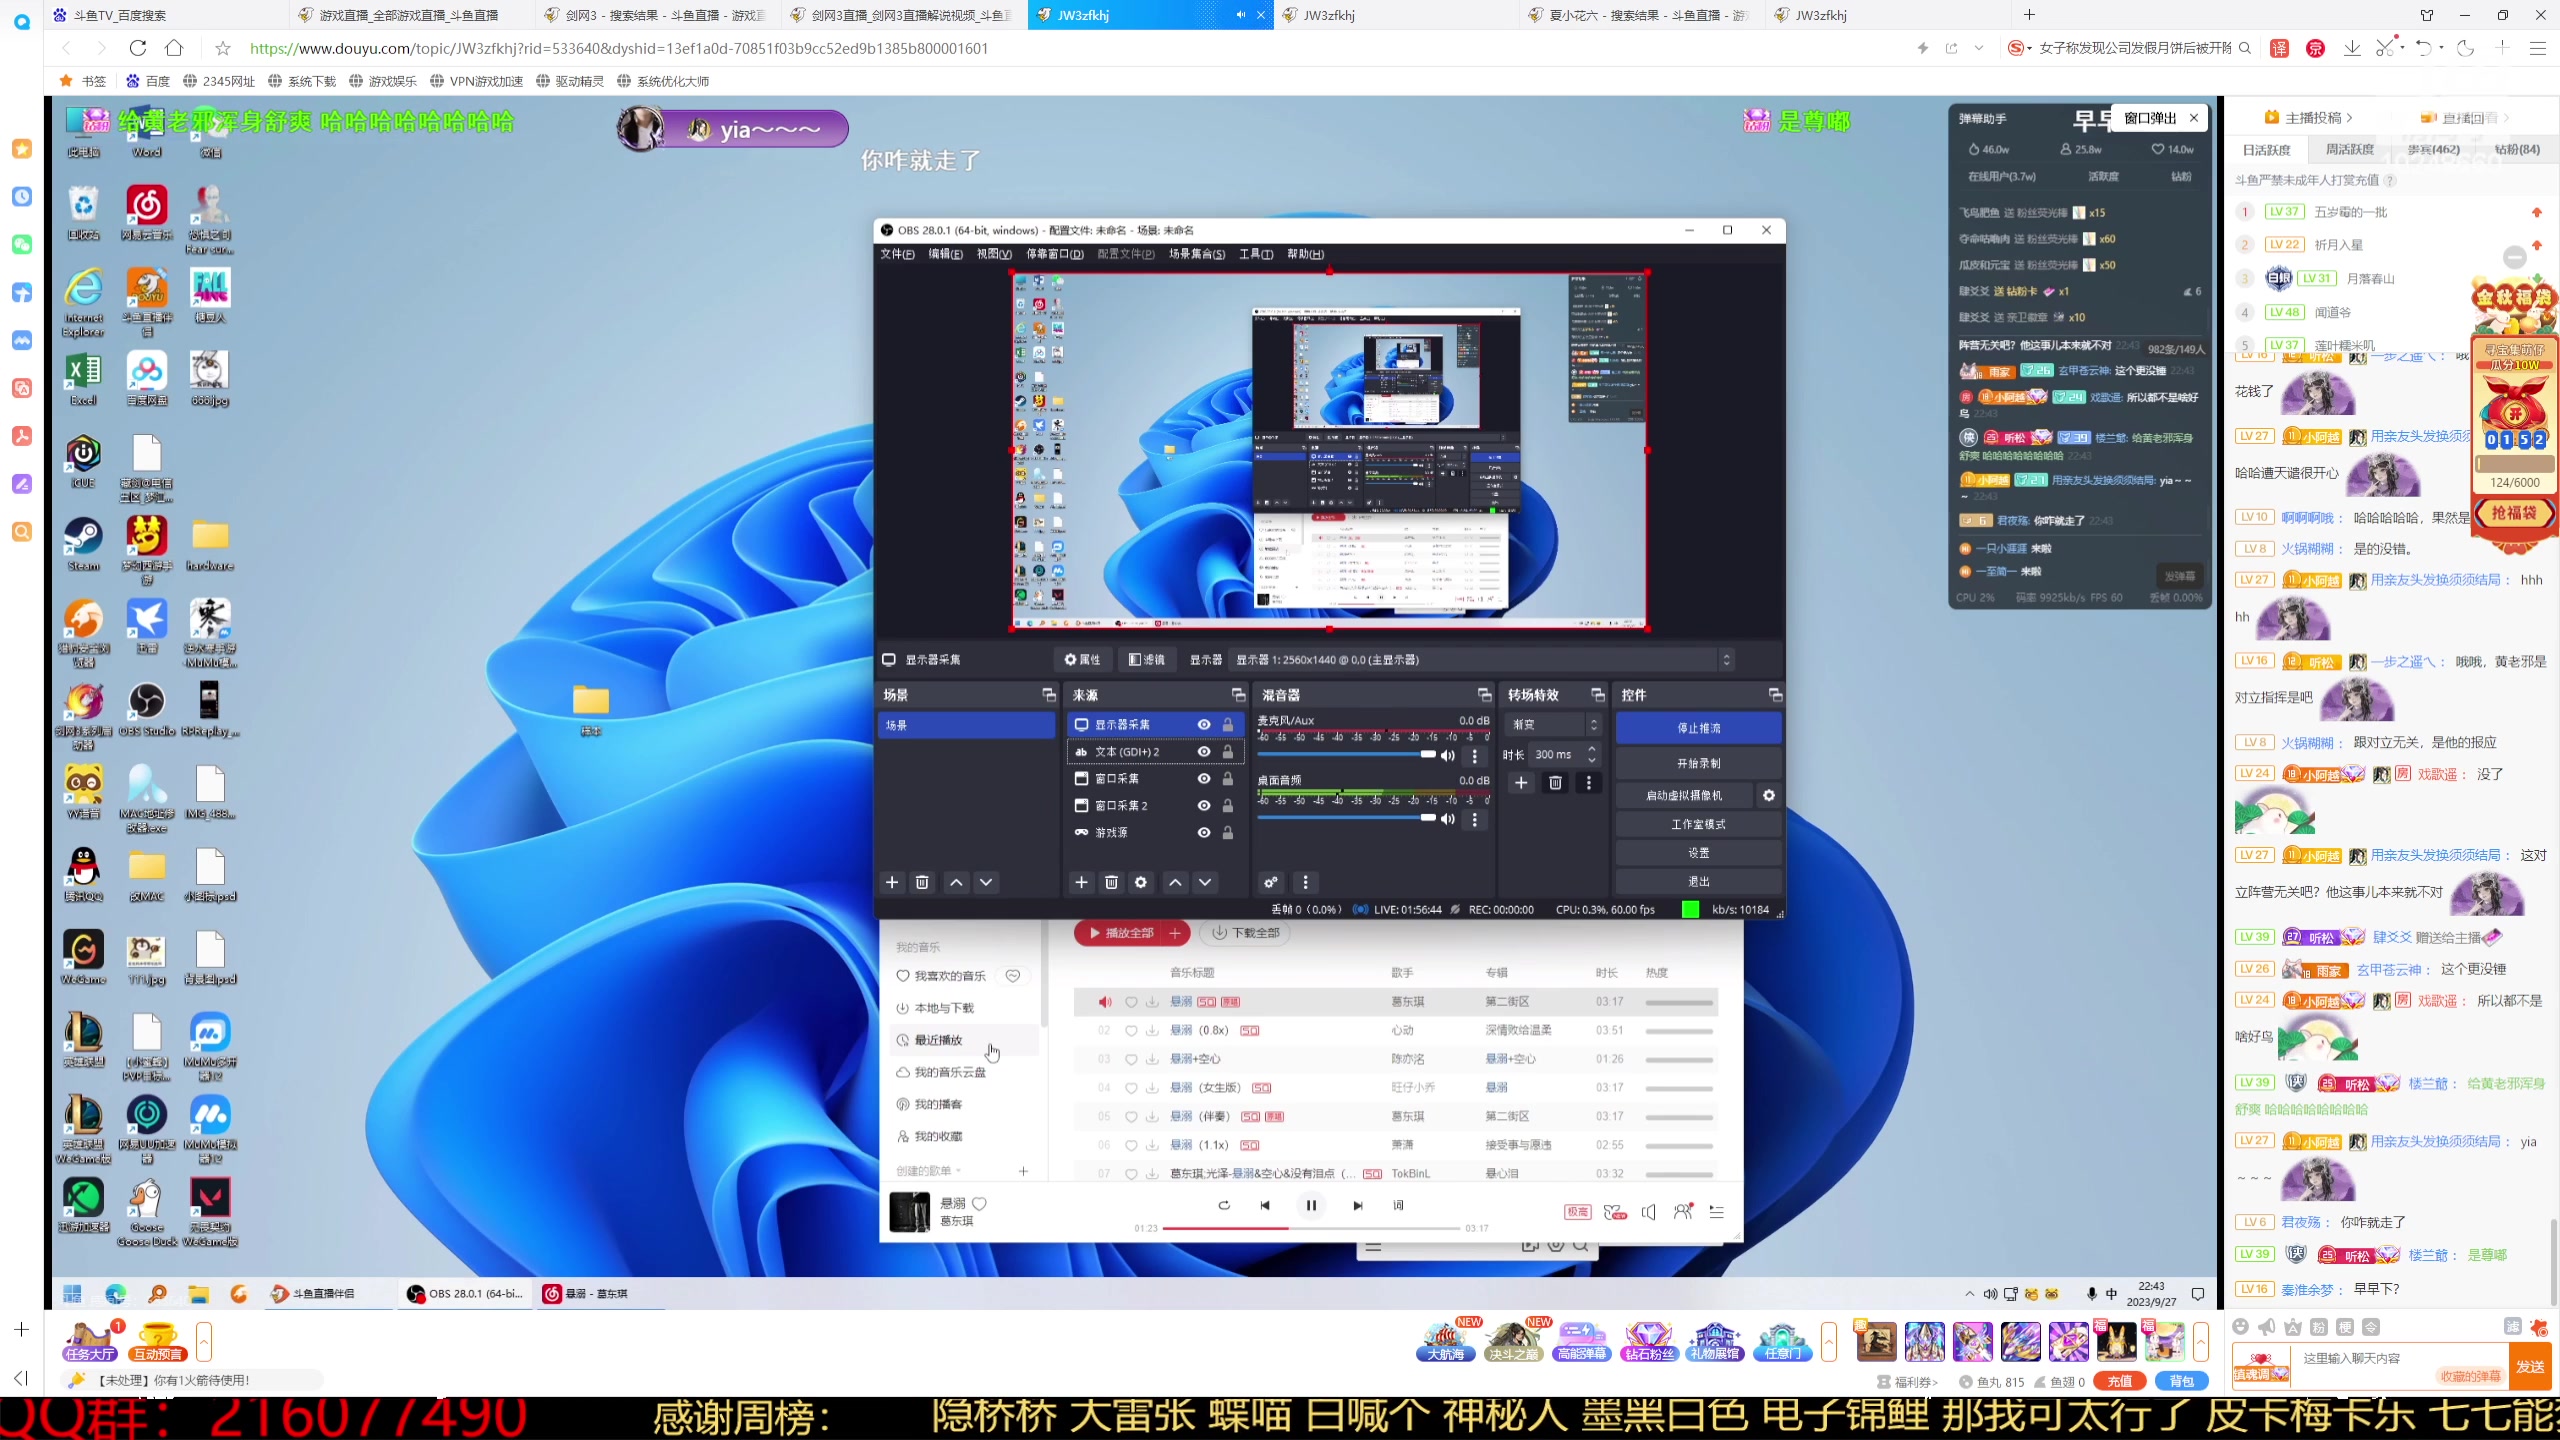Mute the Mic/Aux speaker icon
Screen dimensions: 2560x1440
(1447, 756)
